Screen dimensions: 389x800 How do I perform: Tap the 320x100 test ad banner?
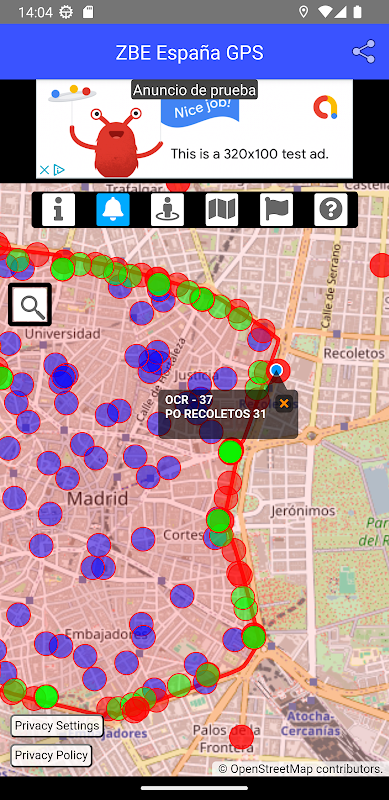[194, 129]
